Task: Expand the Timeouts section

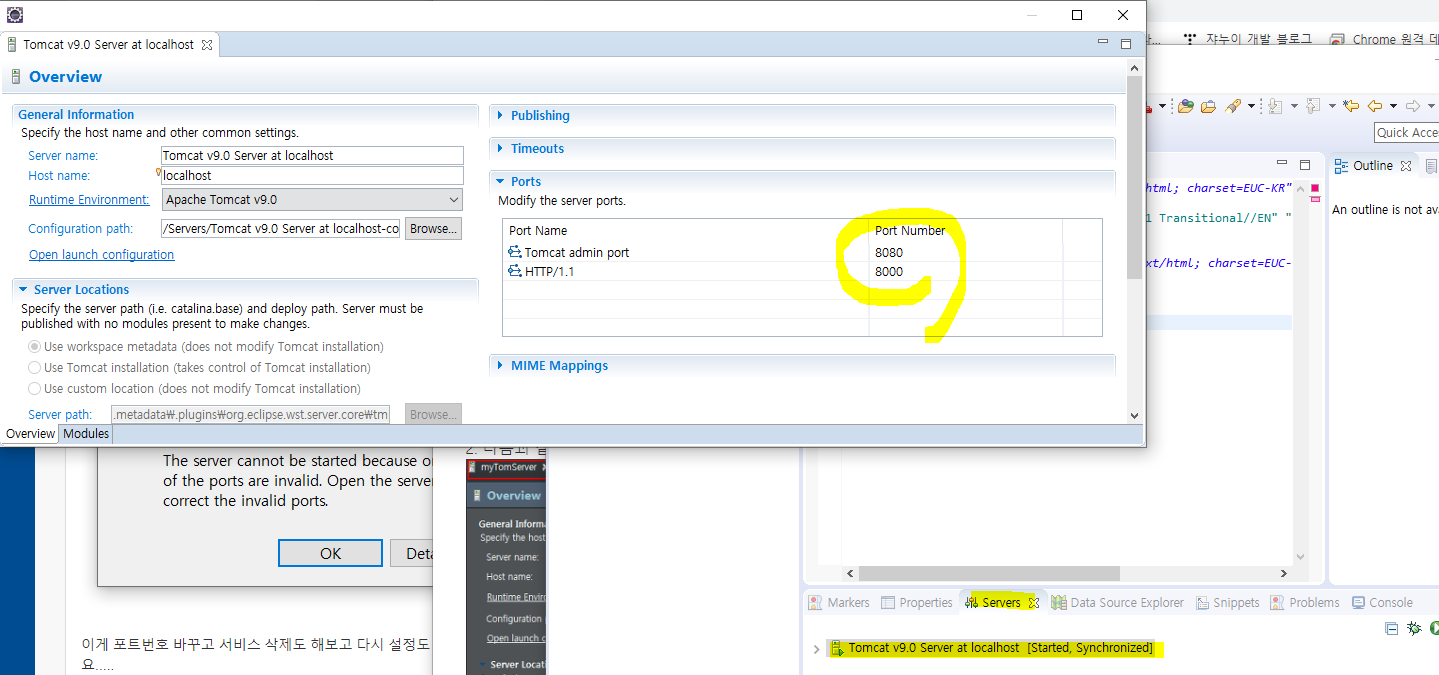Action: (501, 149)
